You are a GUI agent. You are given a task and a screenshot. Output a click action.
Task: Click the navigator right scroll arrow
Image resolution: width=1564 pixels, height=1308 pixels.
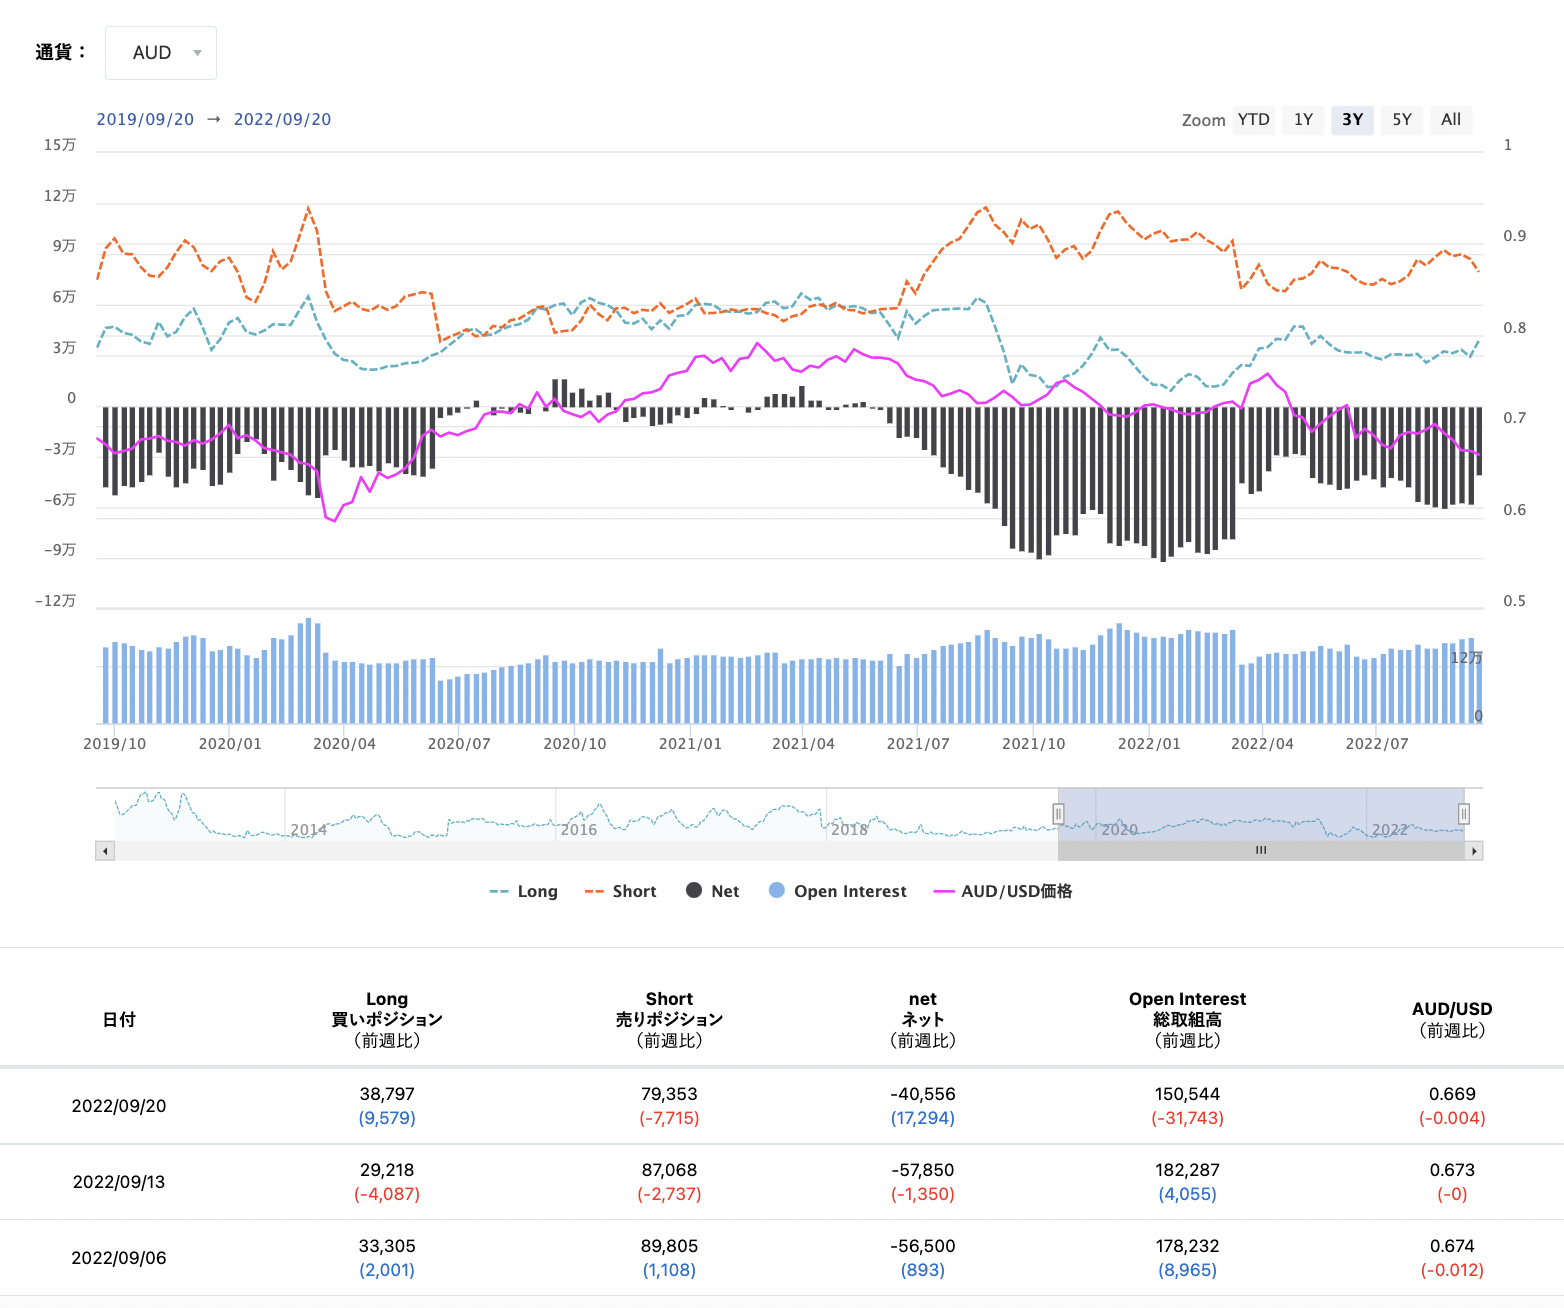(x=1473, y=851)
